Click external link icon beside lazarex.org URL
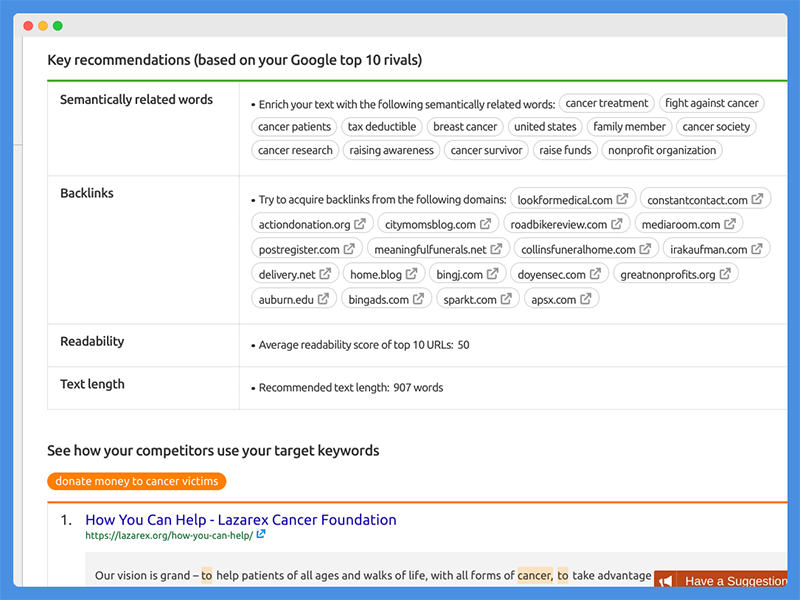The height and width of the screenshot is (600, 800). pos(261,534)
